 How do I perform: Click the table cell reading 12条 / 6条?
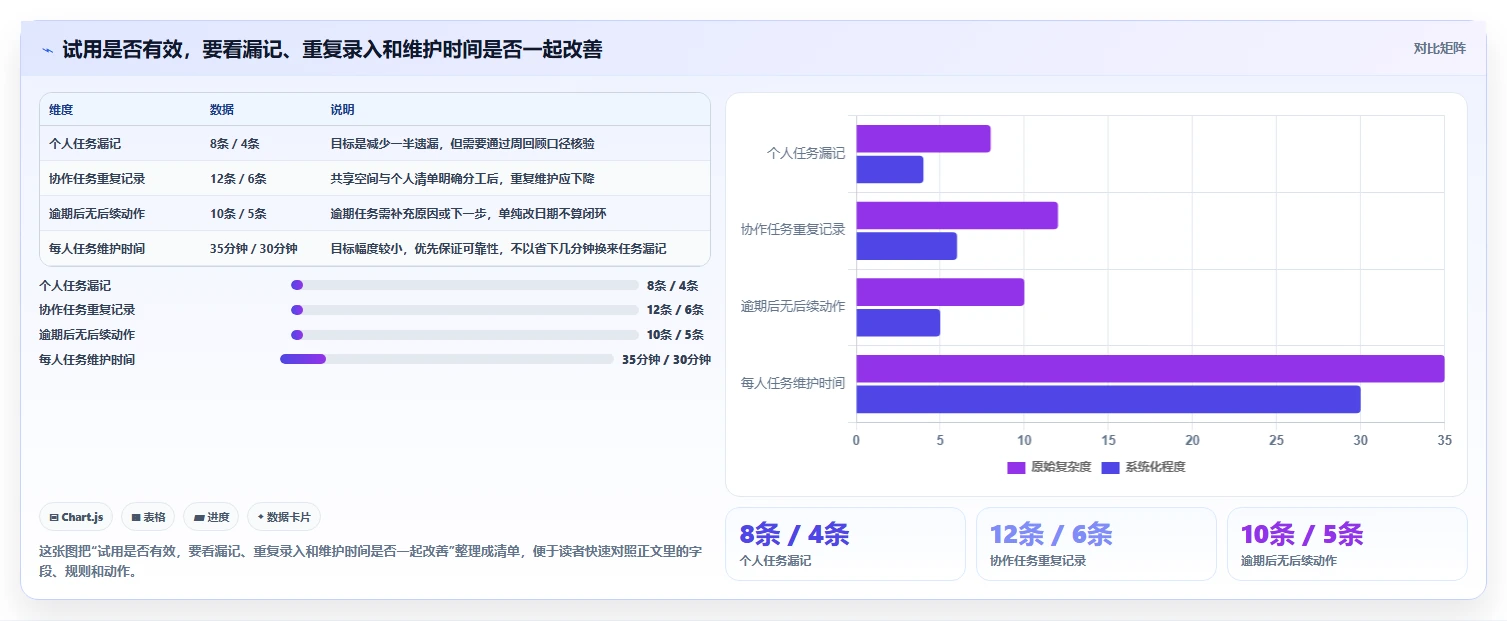coord(238,179)
